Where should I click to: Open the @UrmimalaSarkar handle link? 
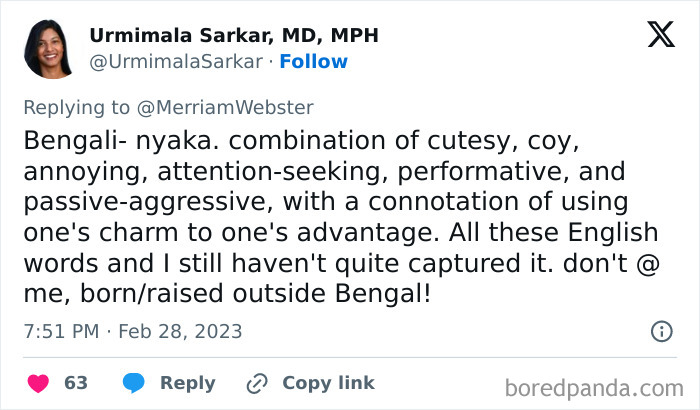tap(176, 62)
